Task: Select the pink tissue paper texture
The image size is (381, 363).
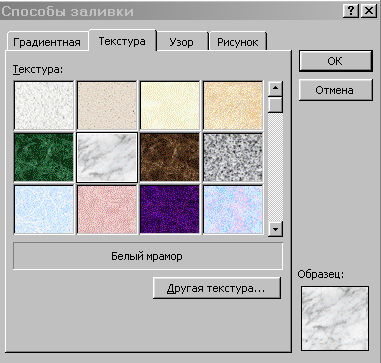Action: [107, 209]
